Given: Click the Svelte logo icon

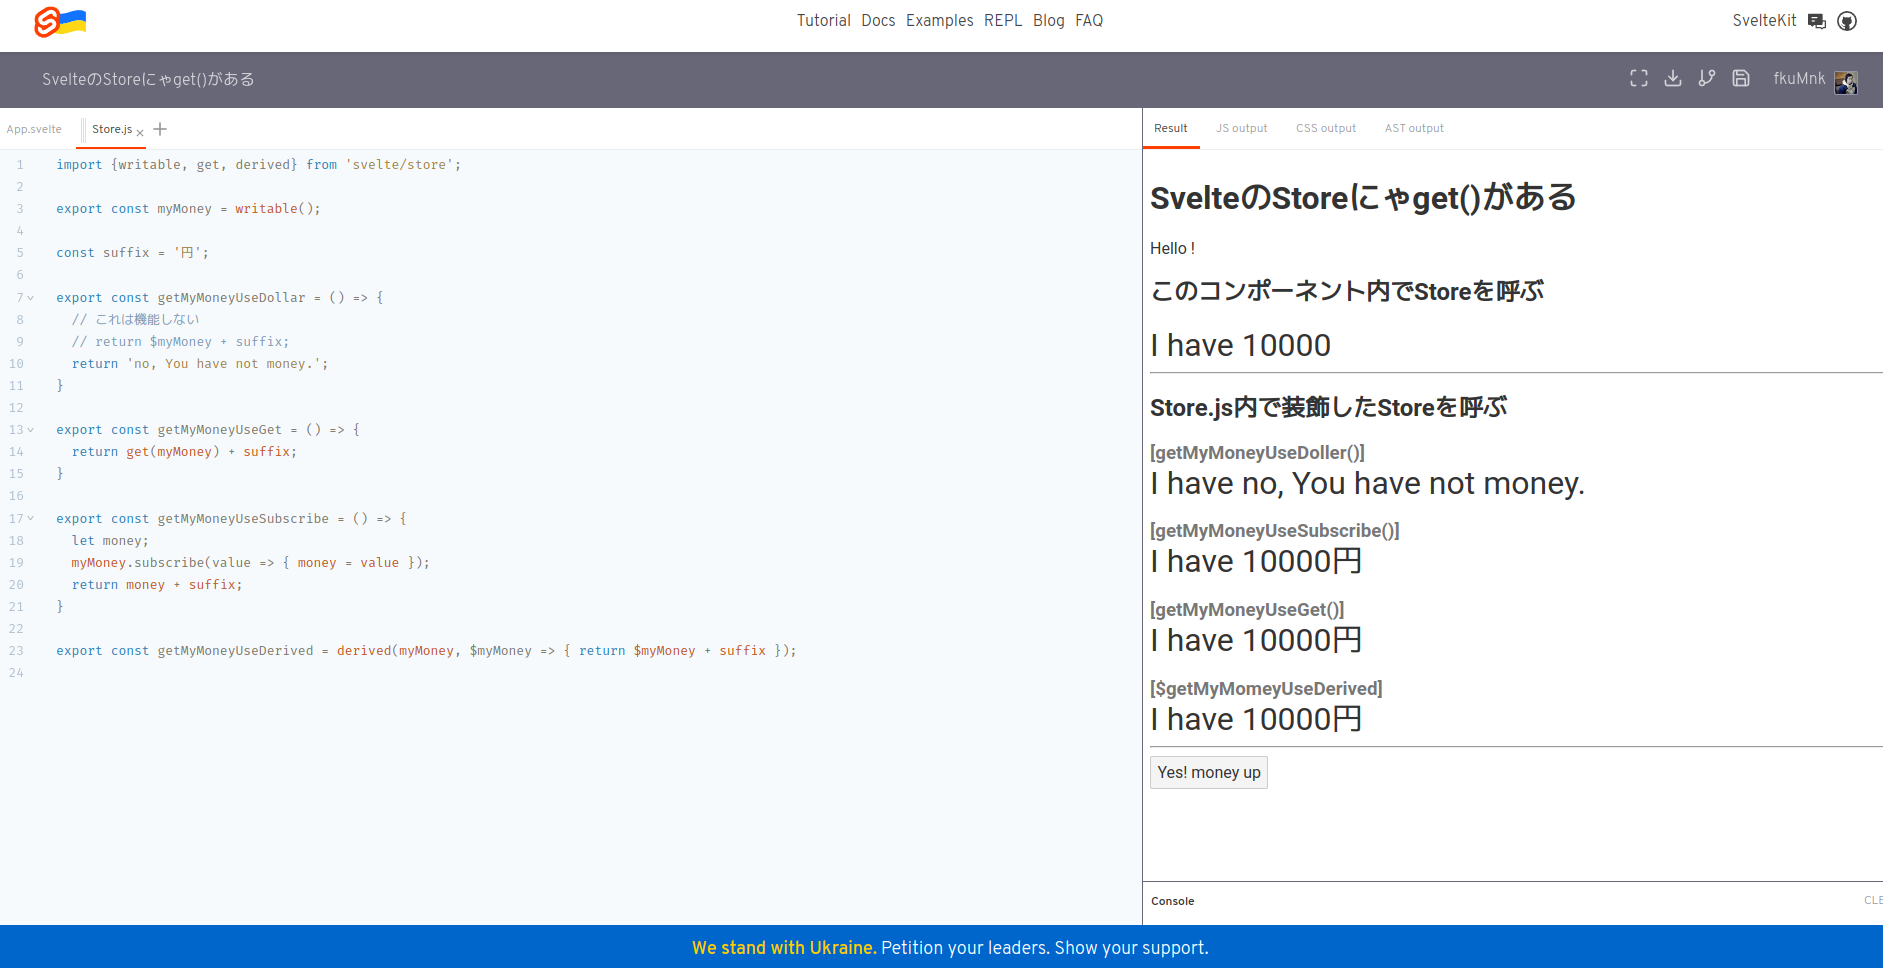Looking at the screenshot, I should (60, 21).
